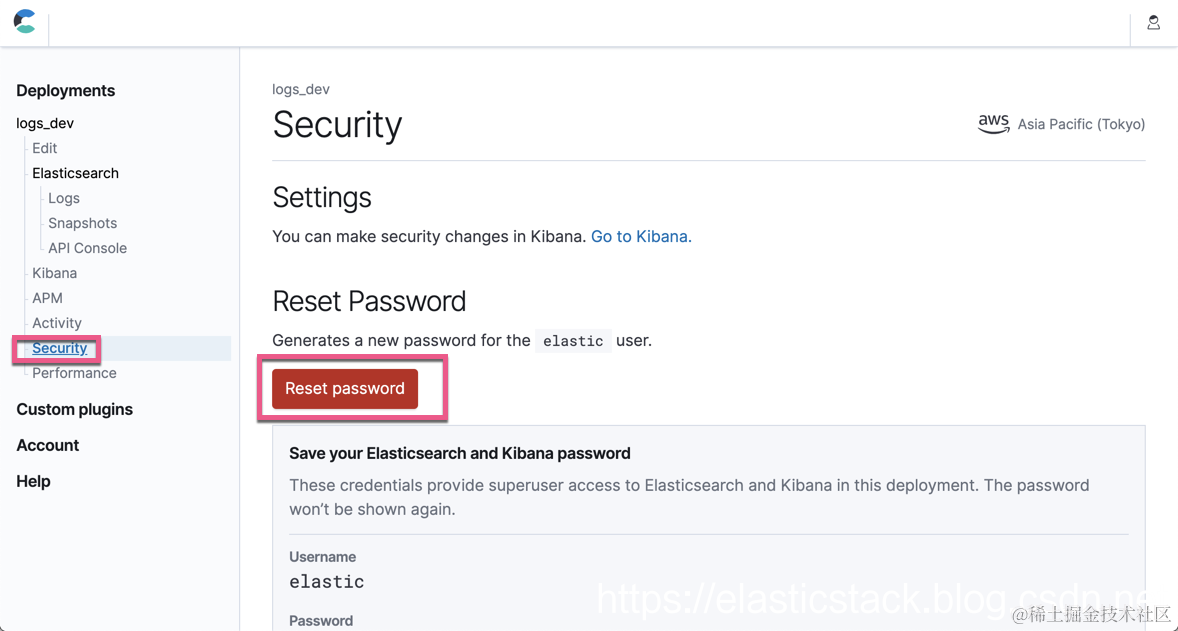Click the AWS provider logo
This screenshot has width=1178, height=631.
click(x=993, y=124)
